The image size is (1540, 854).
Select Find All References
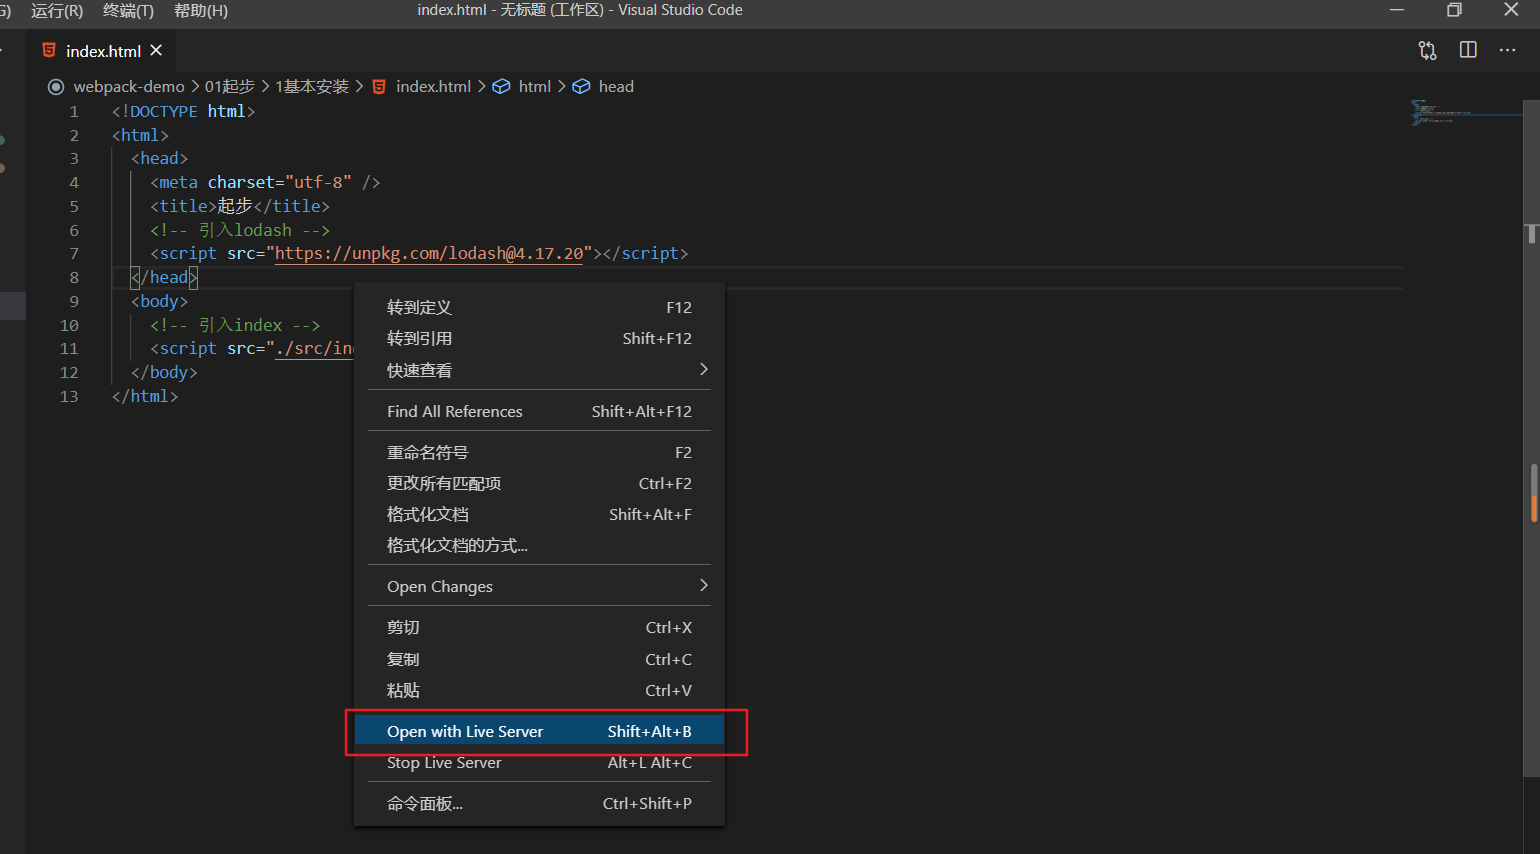coord(540,411)
